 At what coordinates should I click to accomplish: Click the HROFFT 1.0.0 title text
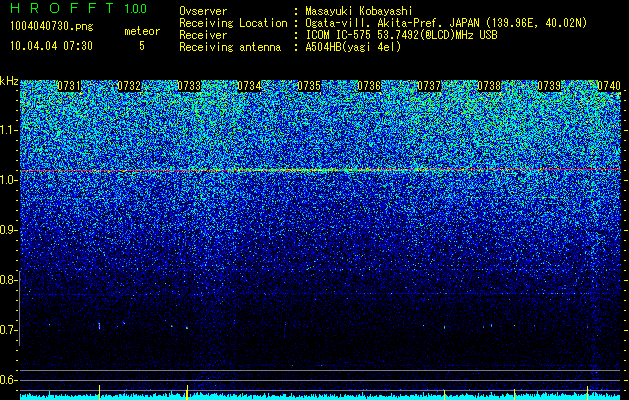pos(79,8)
